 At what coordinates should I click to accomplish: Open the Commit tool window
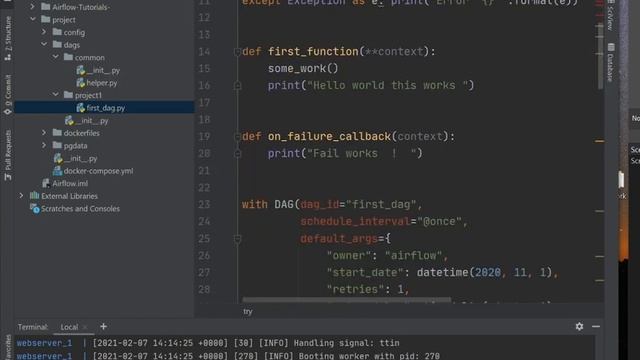7,95
